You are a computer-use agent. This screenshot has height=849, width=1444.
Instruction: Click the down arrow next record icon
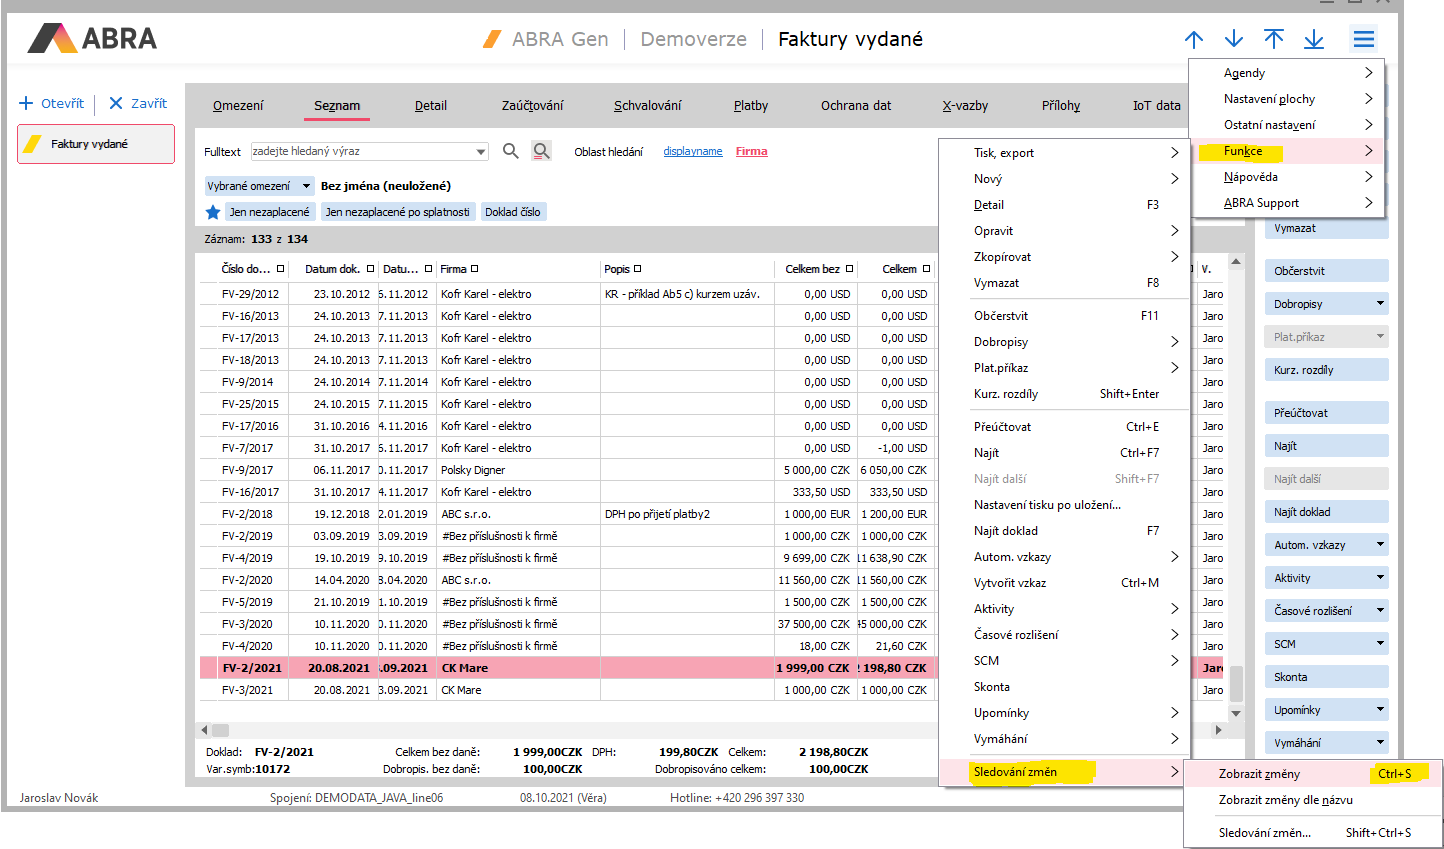coord(1234,39)
